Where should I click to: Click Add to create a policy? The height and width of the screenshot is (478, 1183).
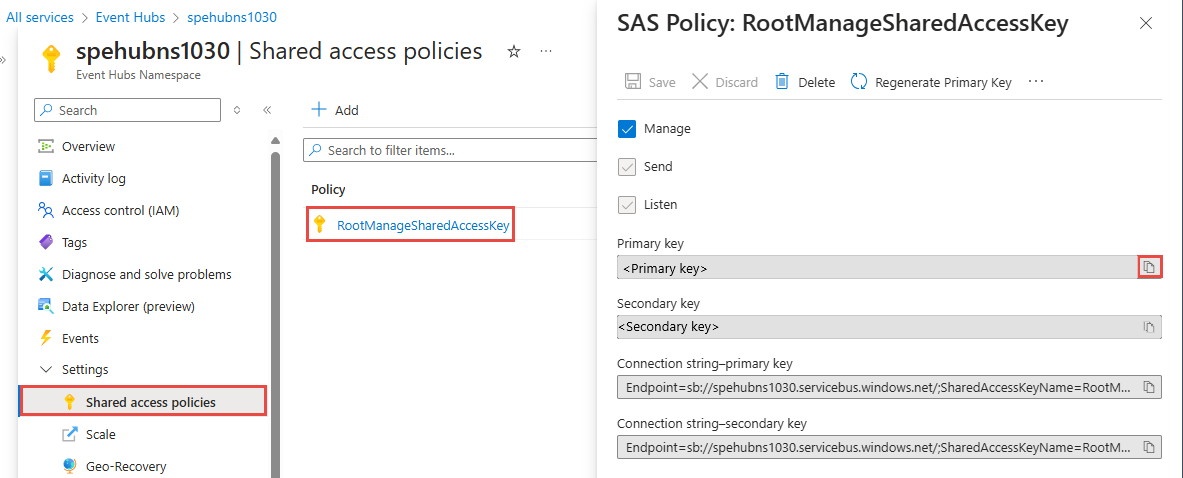tap(335, 110)
